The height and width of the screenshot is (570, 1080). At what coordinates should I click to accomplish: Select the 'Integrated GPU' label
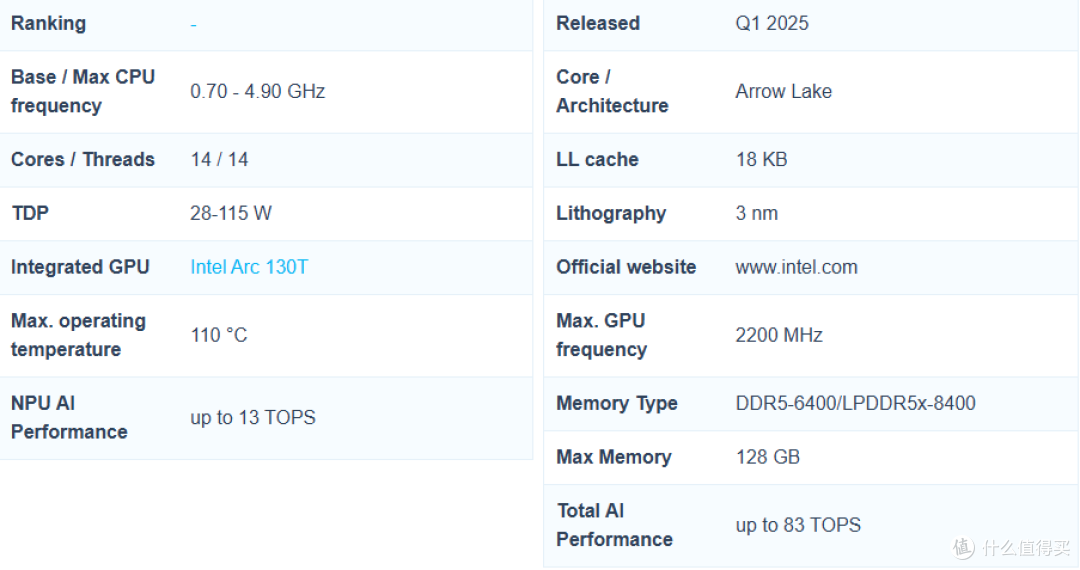pos(80,267)
